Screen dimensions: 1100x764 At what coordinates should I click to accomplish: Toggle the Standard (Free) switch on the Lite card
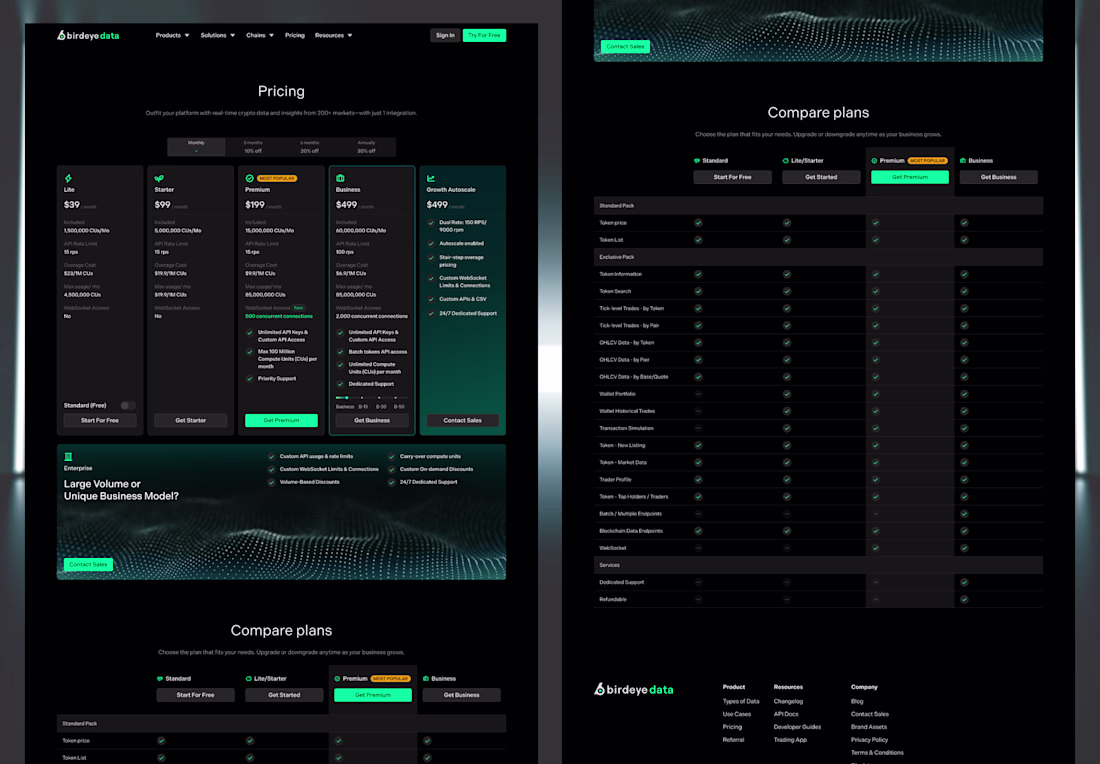[128, 406]
